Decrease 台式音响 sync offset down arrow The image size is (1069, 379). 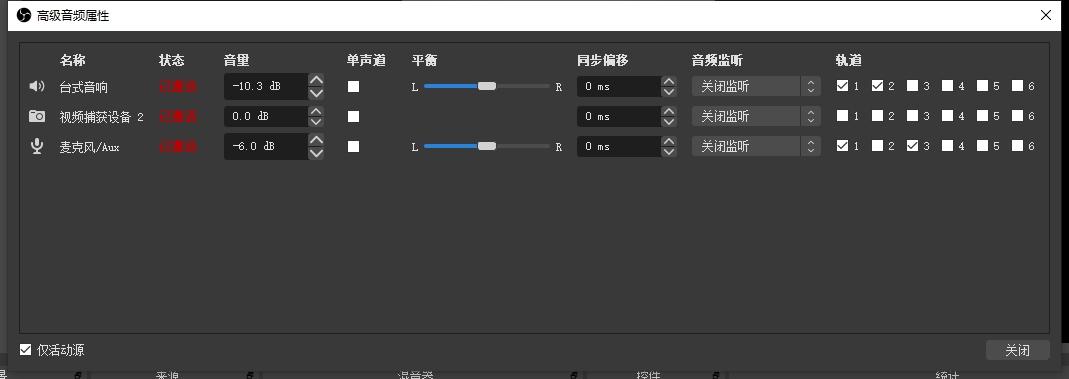point(669,91)
